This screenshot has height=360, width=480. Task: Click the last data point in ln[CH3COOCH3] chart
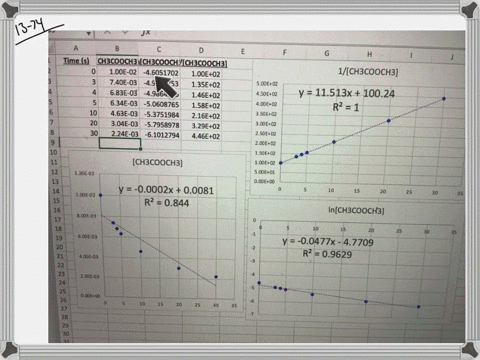pos(418,307)
